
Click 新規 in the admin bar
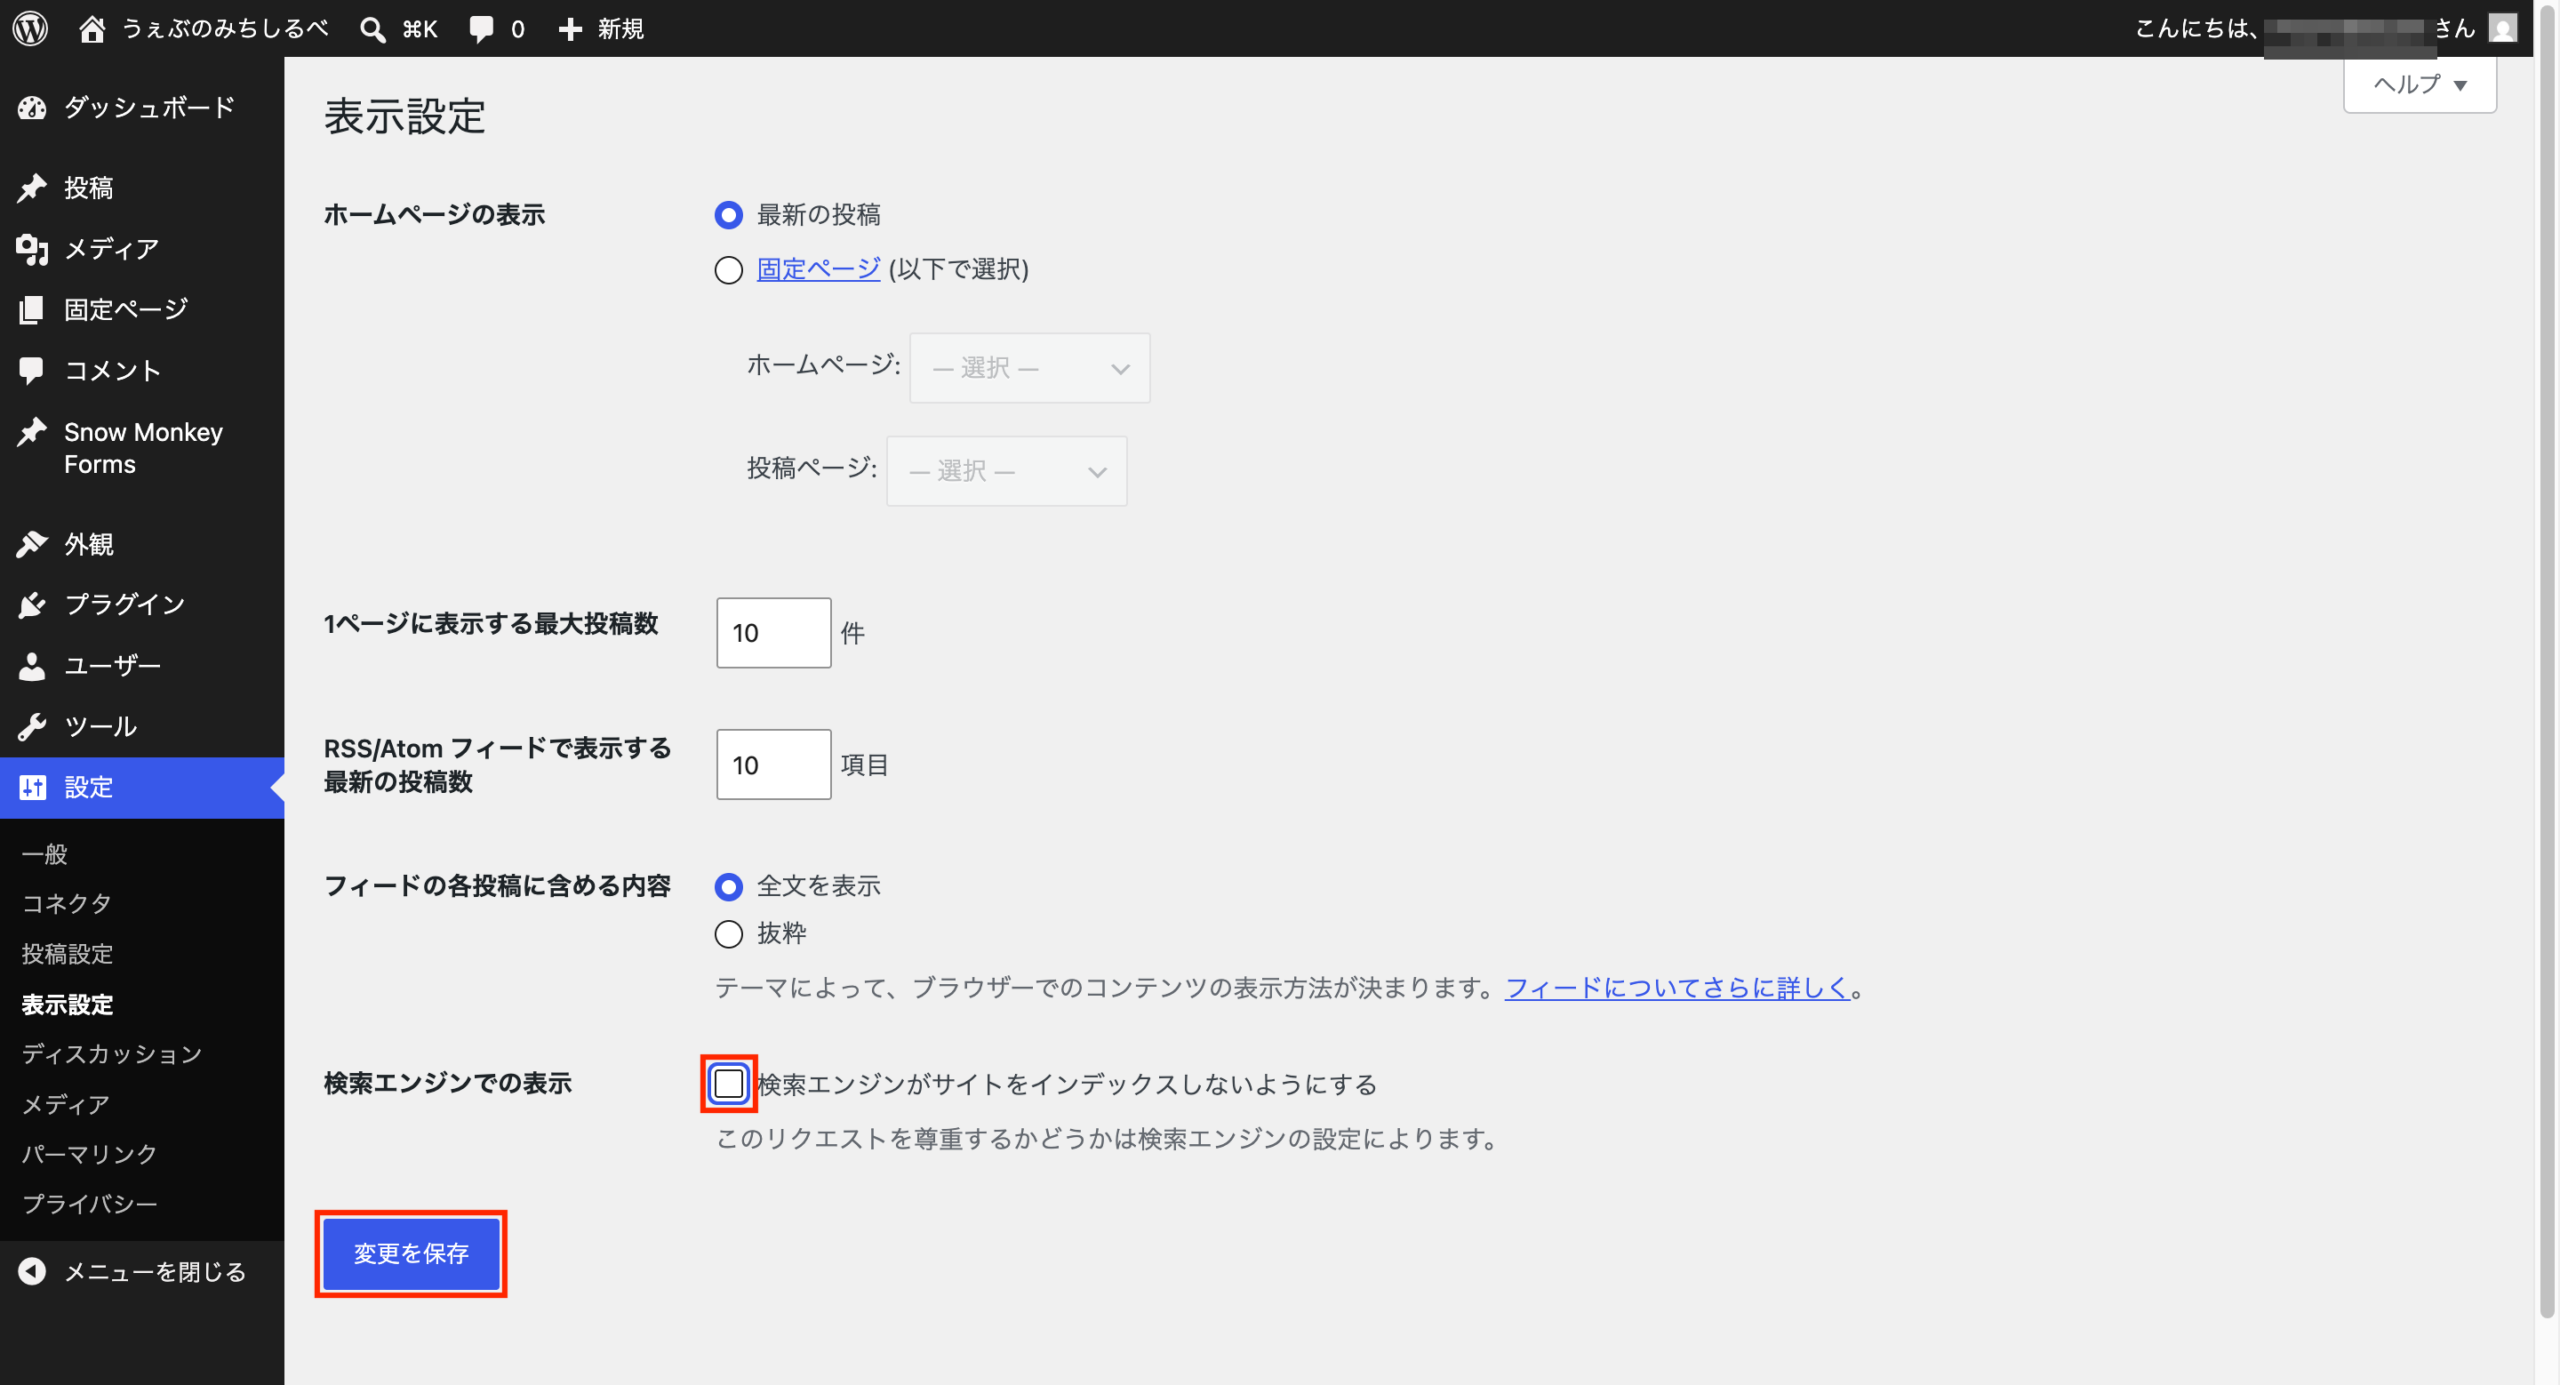(x=621, y=29)
